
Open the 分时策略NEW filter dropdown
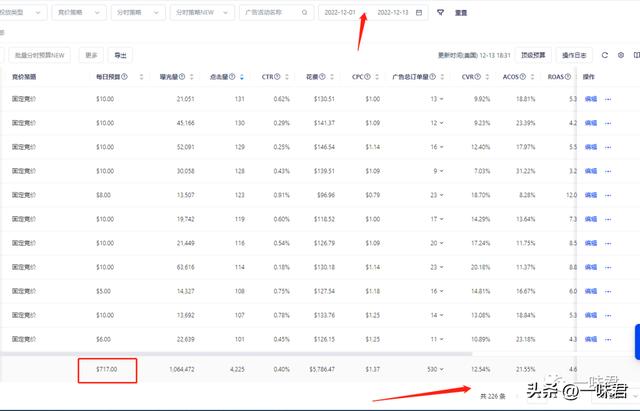click(x=202, y=13)
